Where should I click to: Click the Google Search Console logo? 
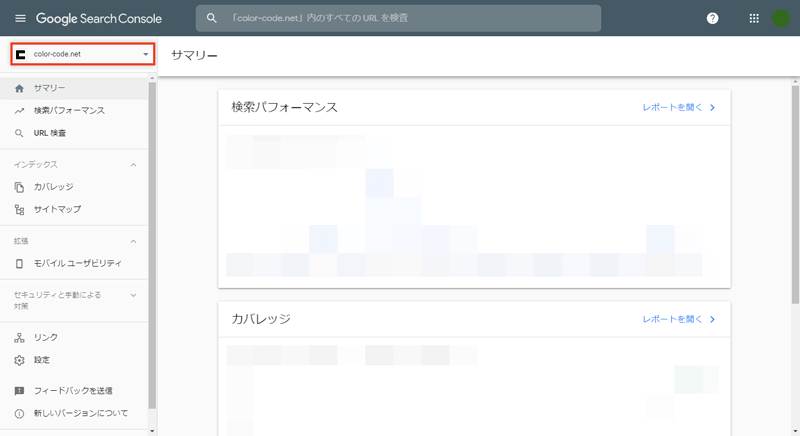tap(98, 19)
